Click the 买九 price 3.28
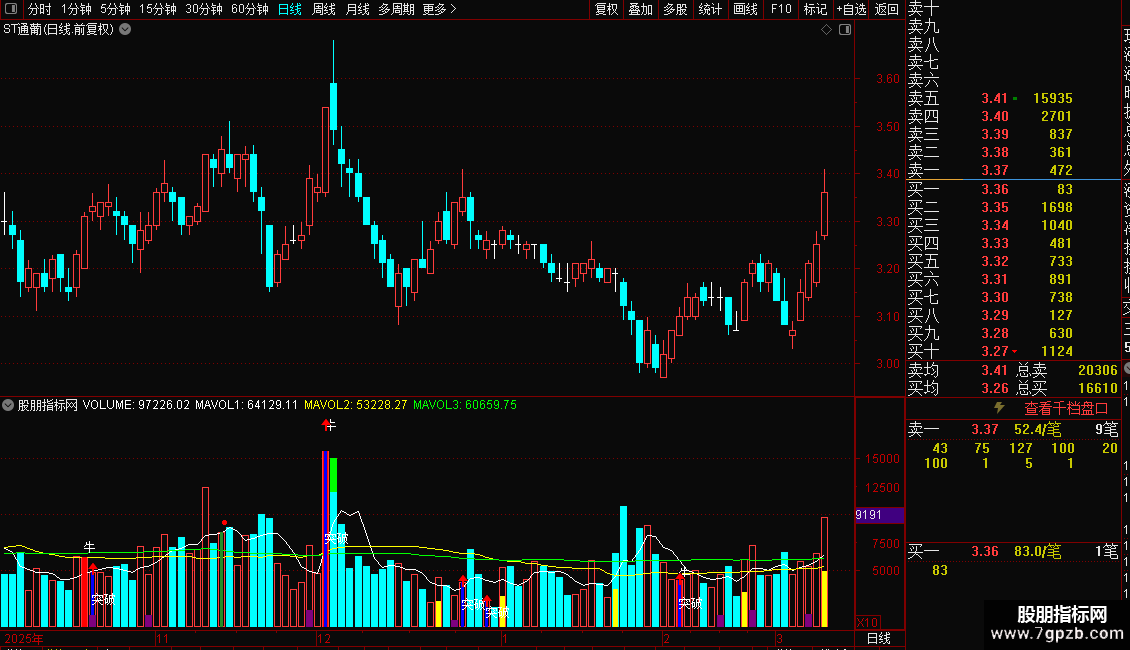Viewport: 1130px width, 650px height. [x=995, y=334]
